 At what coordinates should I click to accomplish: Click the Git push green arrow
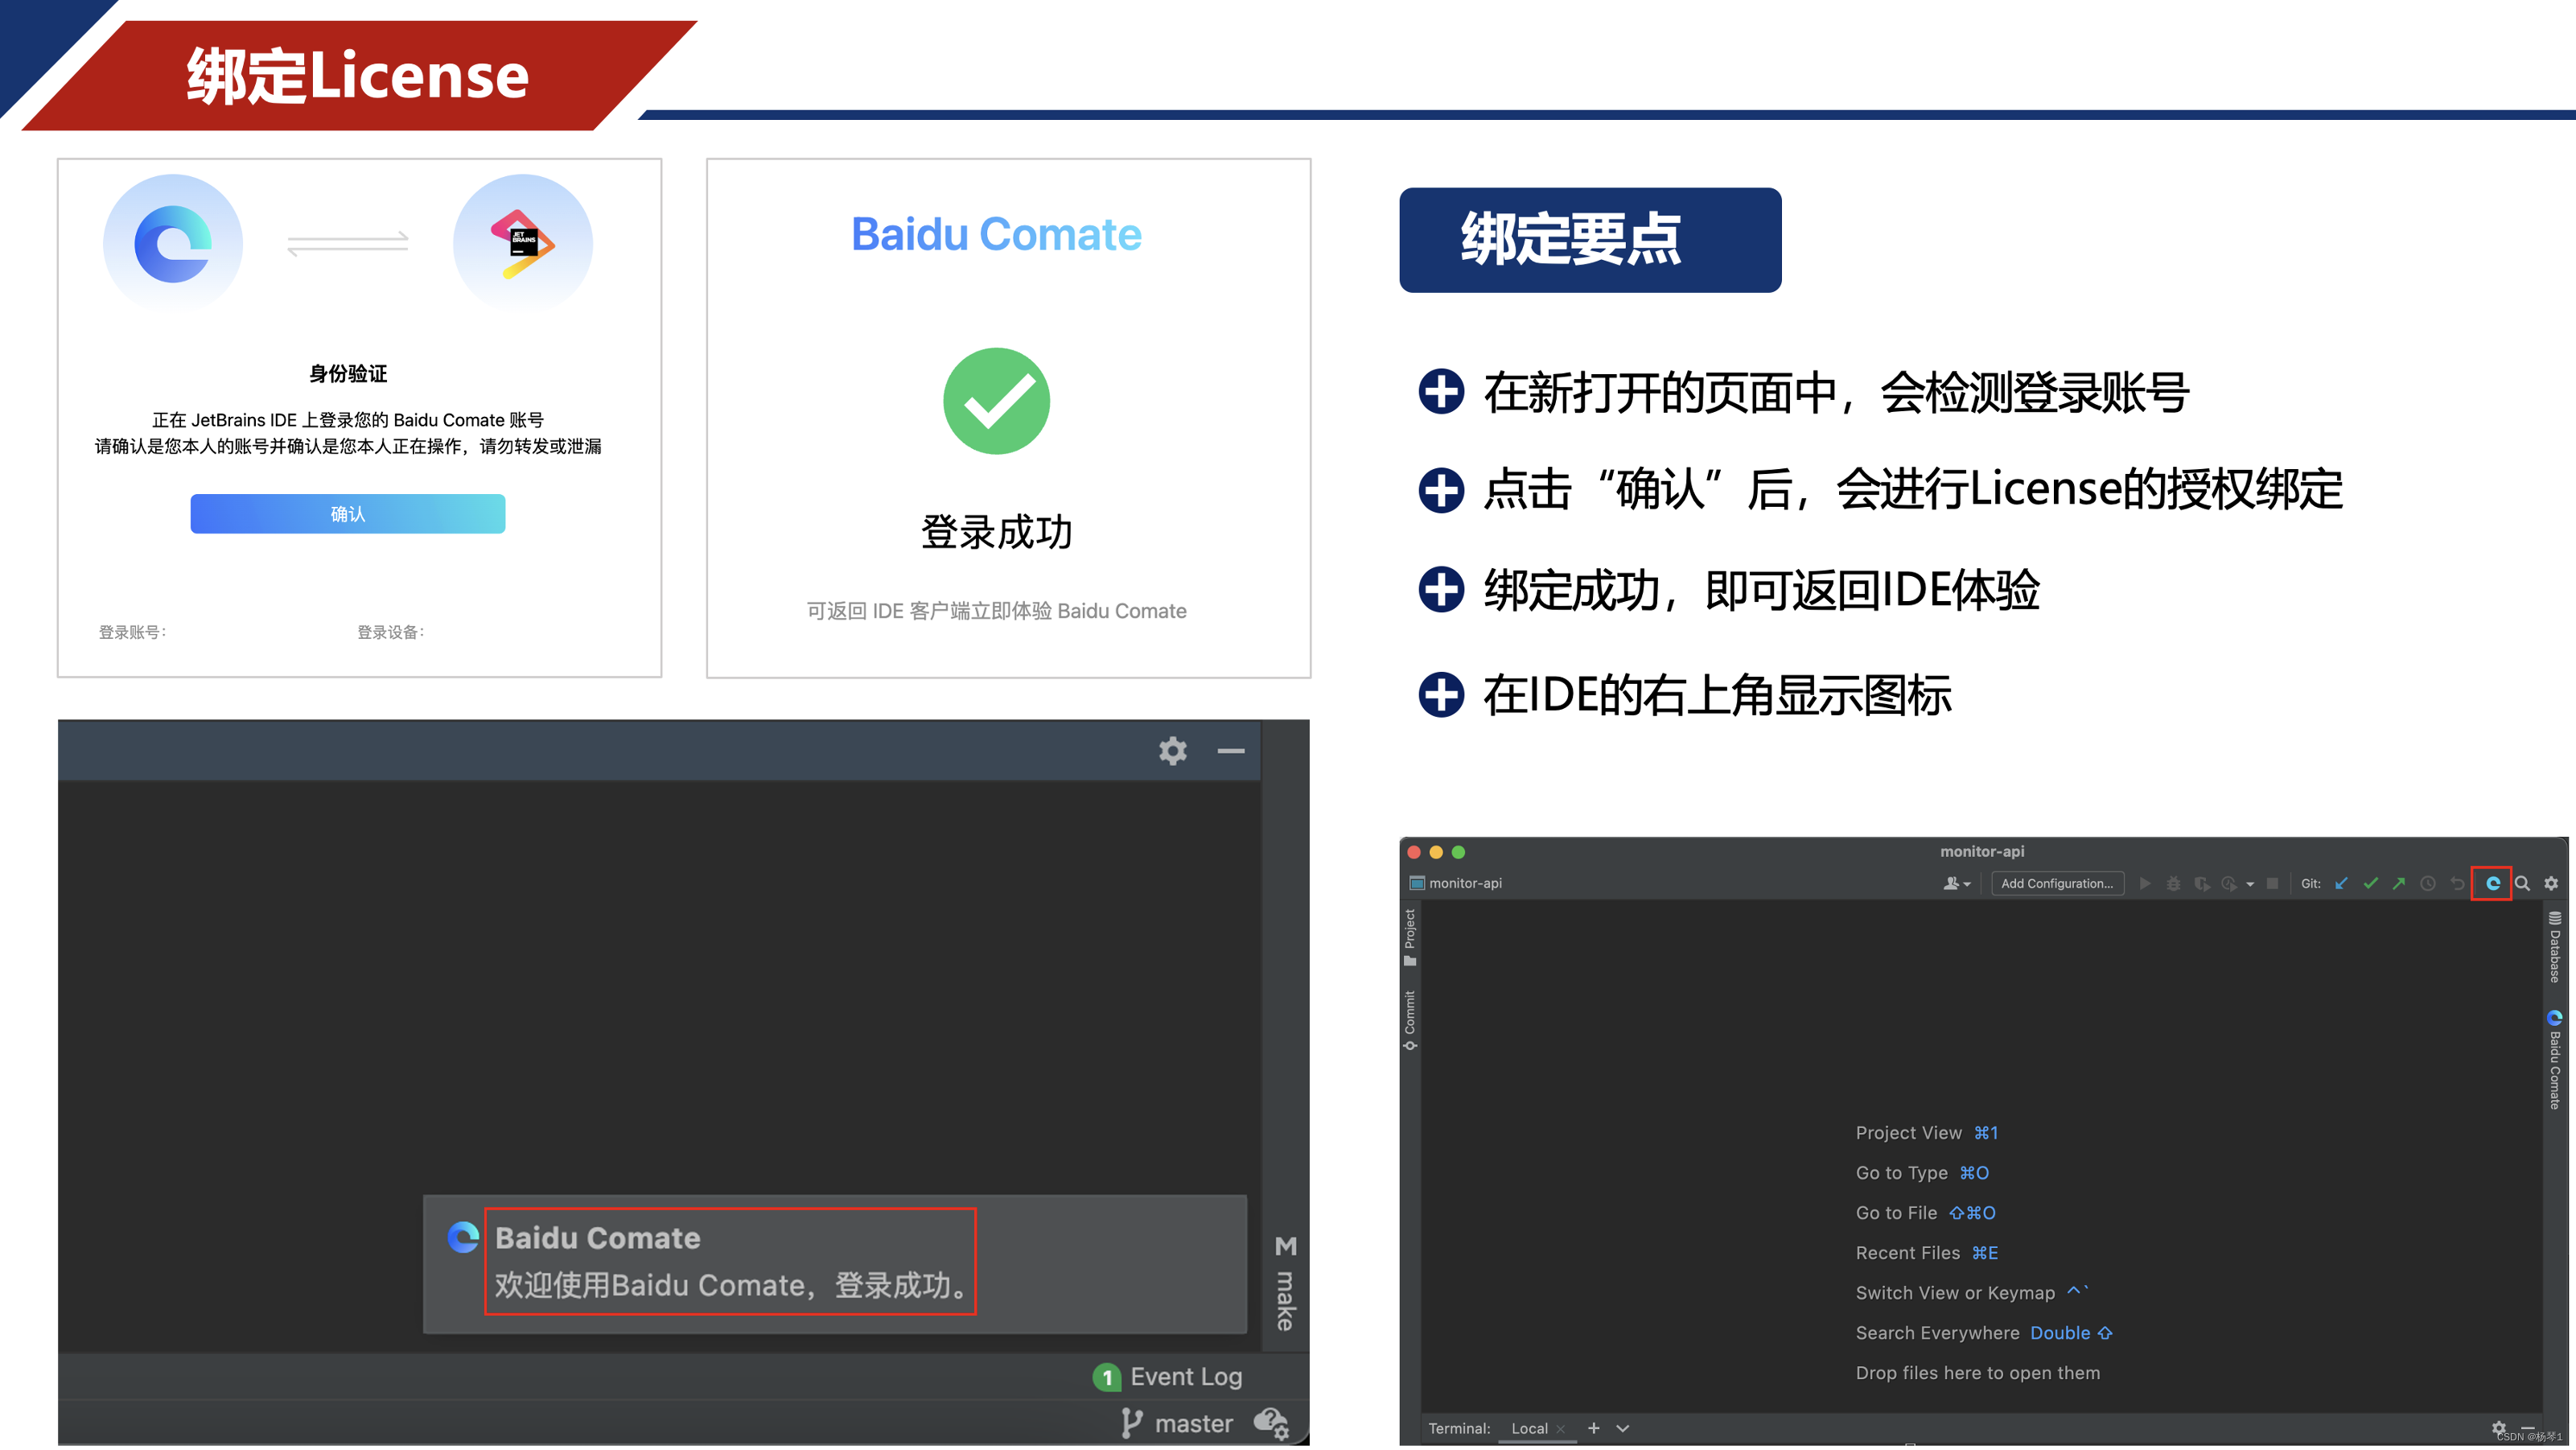(2398, 883)
